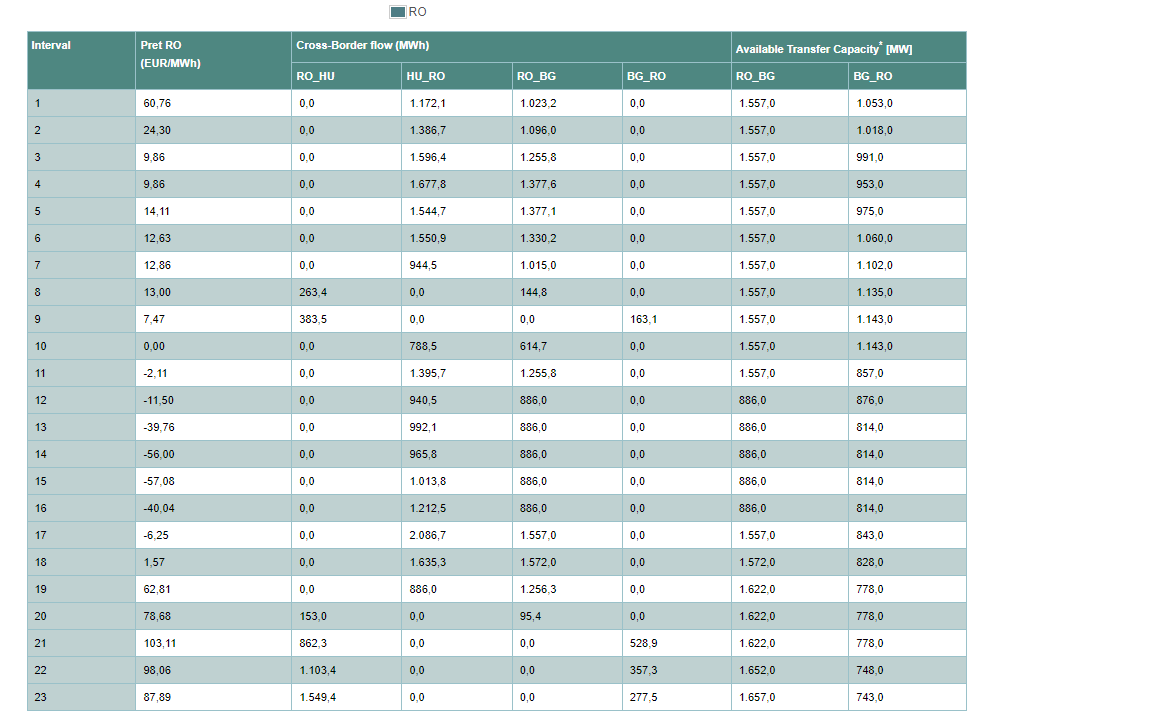The width and height of the screenshot is (1152, 711).
Task: Click the RO legend color swatch
Action: pos(398,12)
